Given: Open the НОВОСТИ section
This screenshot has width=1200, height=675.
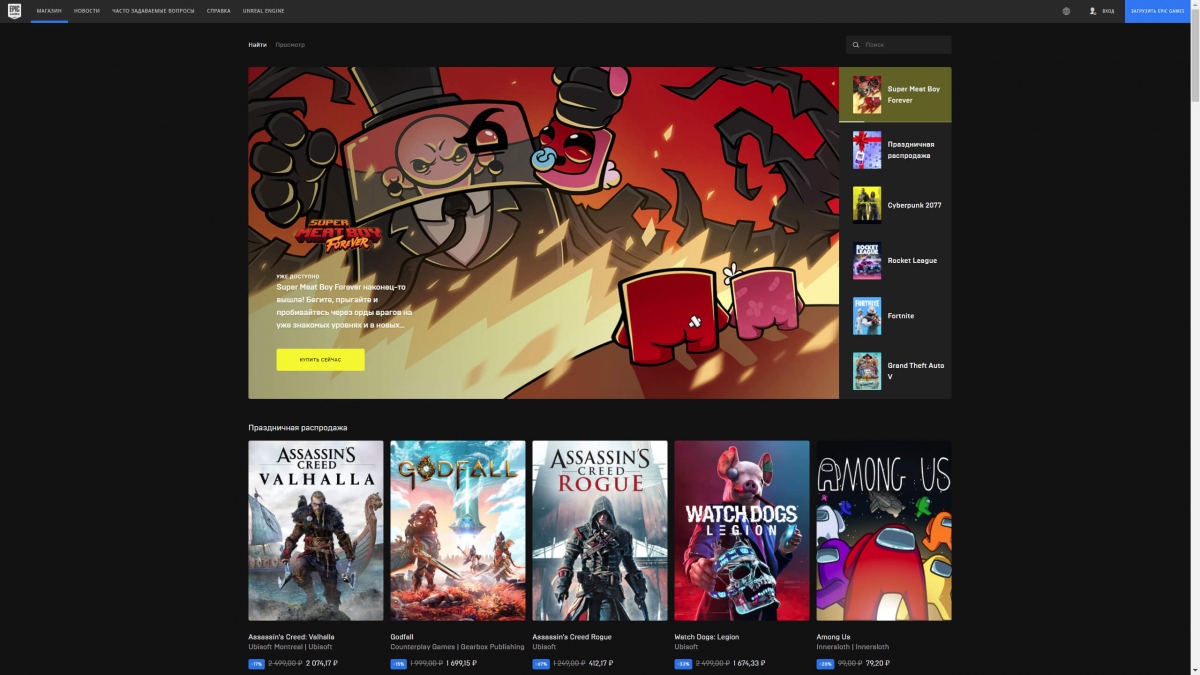Looking at the screenshot, I should click(x=87, y=11).
